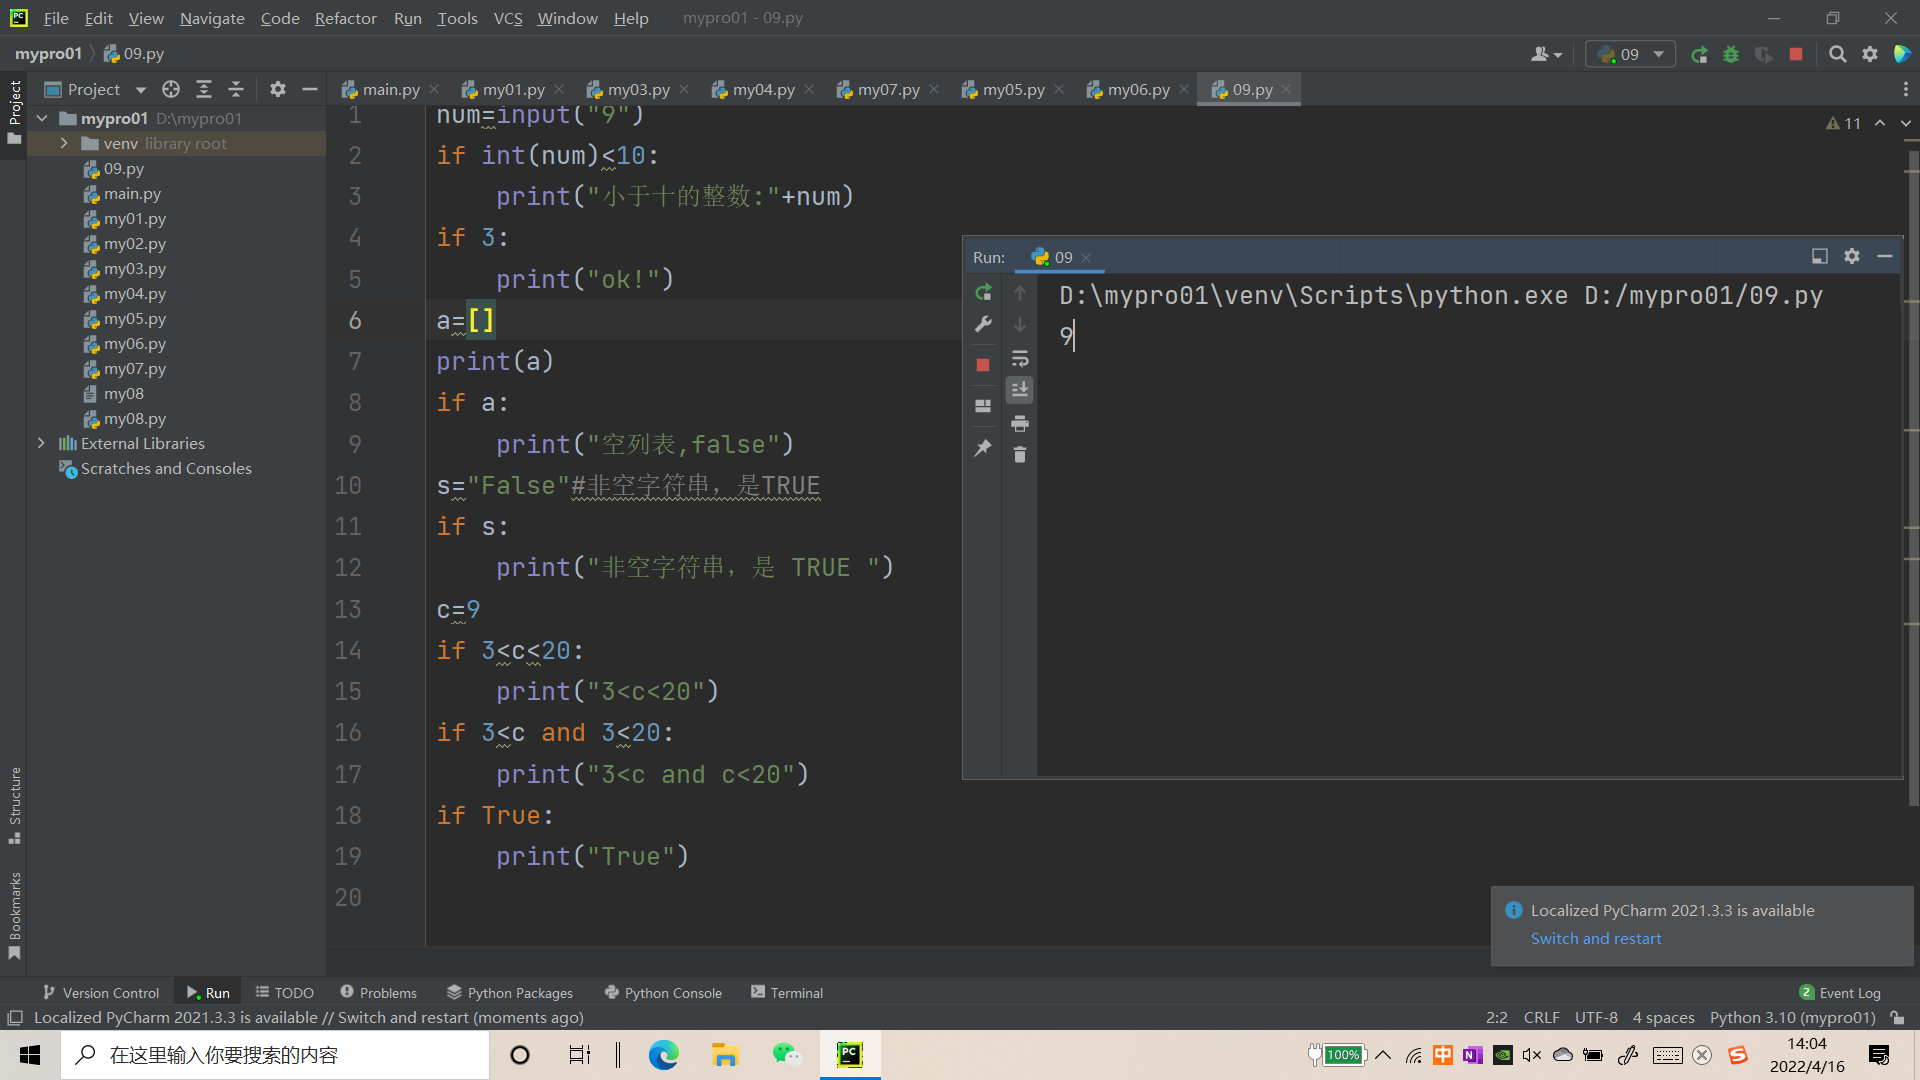The height and width of the screenshot is (1080, 1920).
Task: Click the wrench icon in Run panel
Action: [x=983, y=324]
